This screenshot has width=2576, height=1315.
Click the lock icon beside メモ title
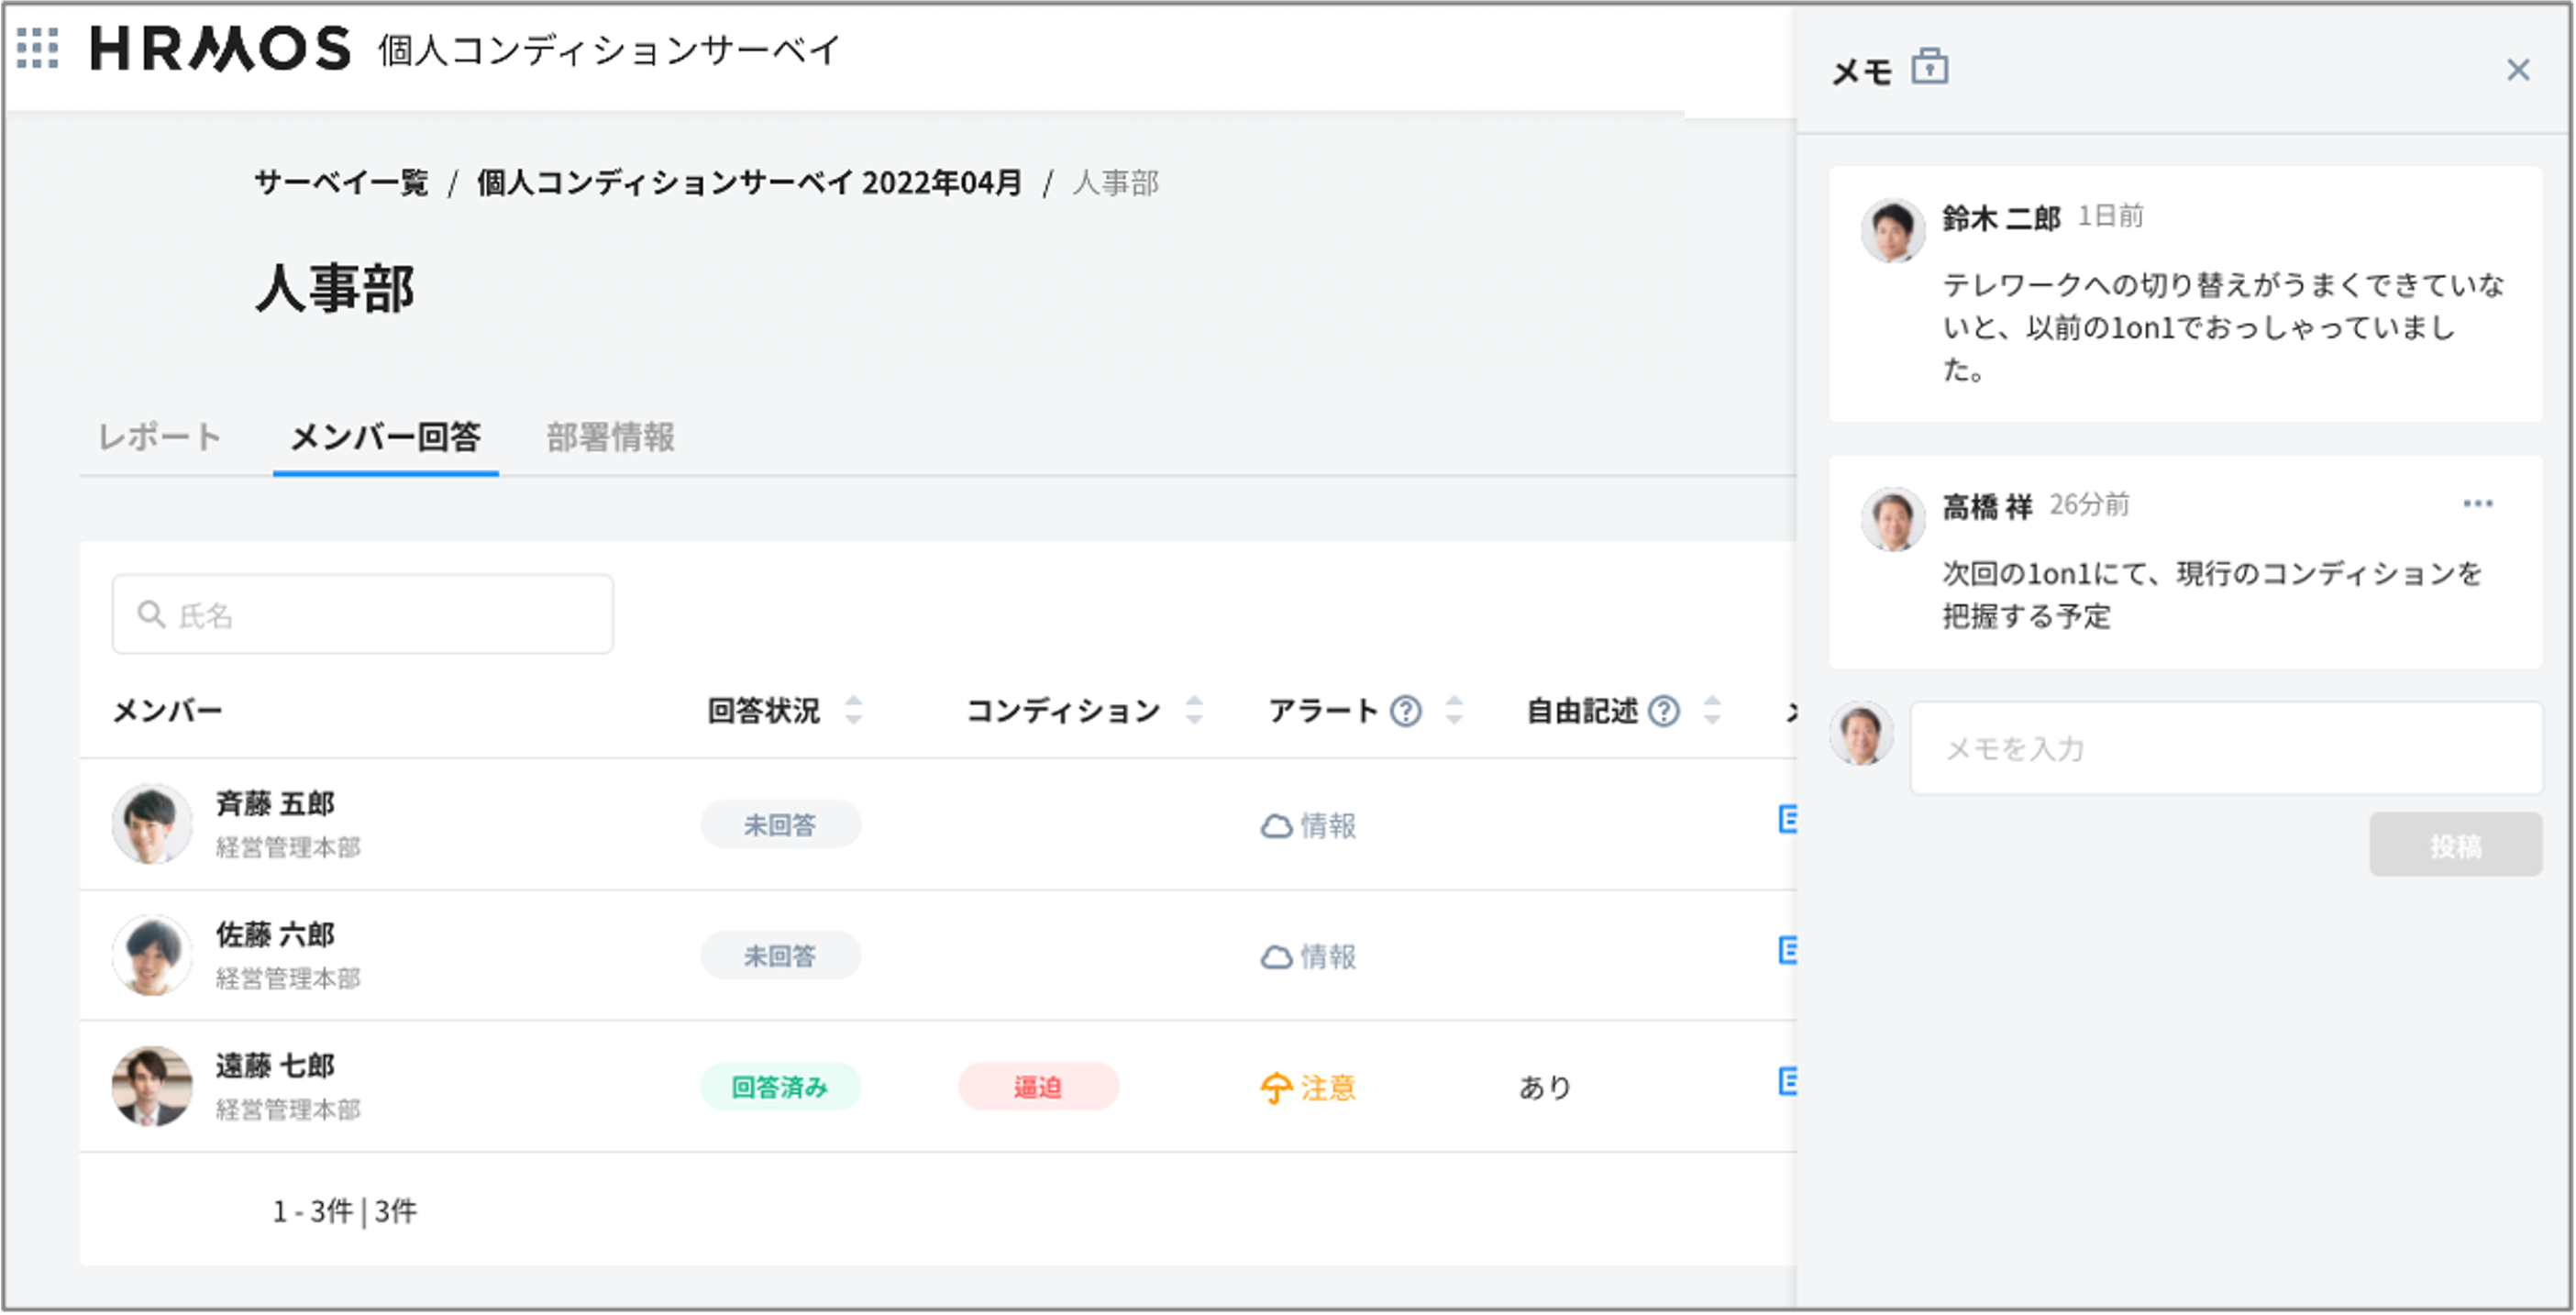click(x=1929, y=67)
